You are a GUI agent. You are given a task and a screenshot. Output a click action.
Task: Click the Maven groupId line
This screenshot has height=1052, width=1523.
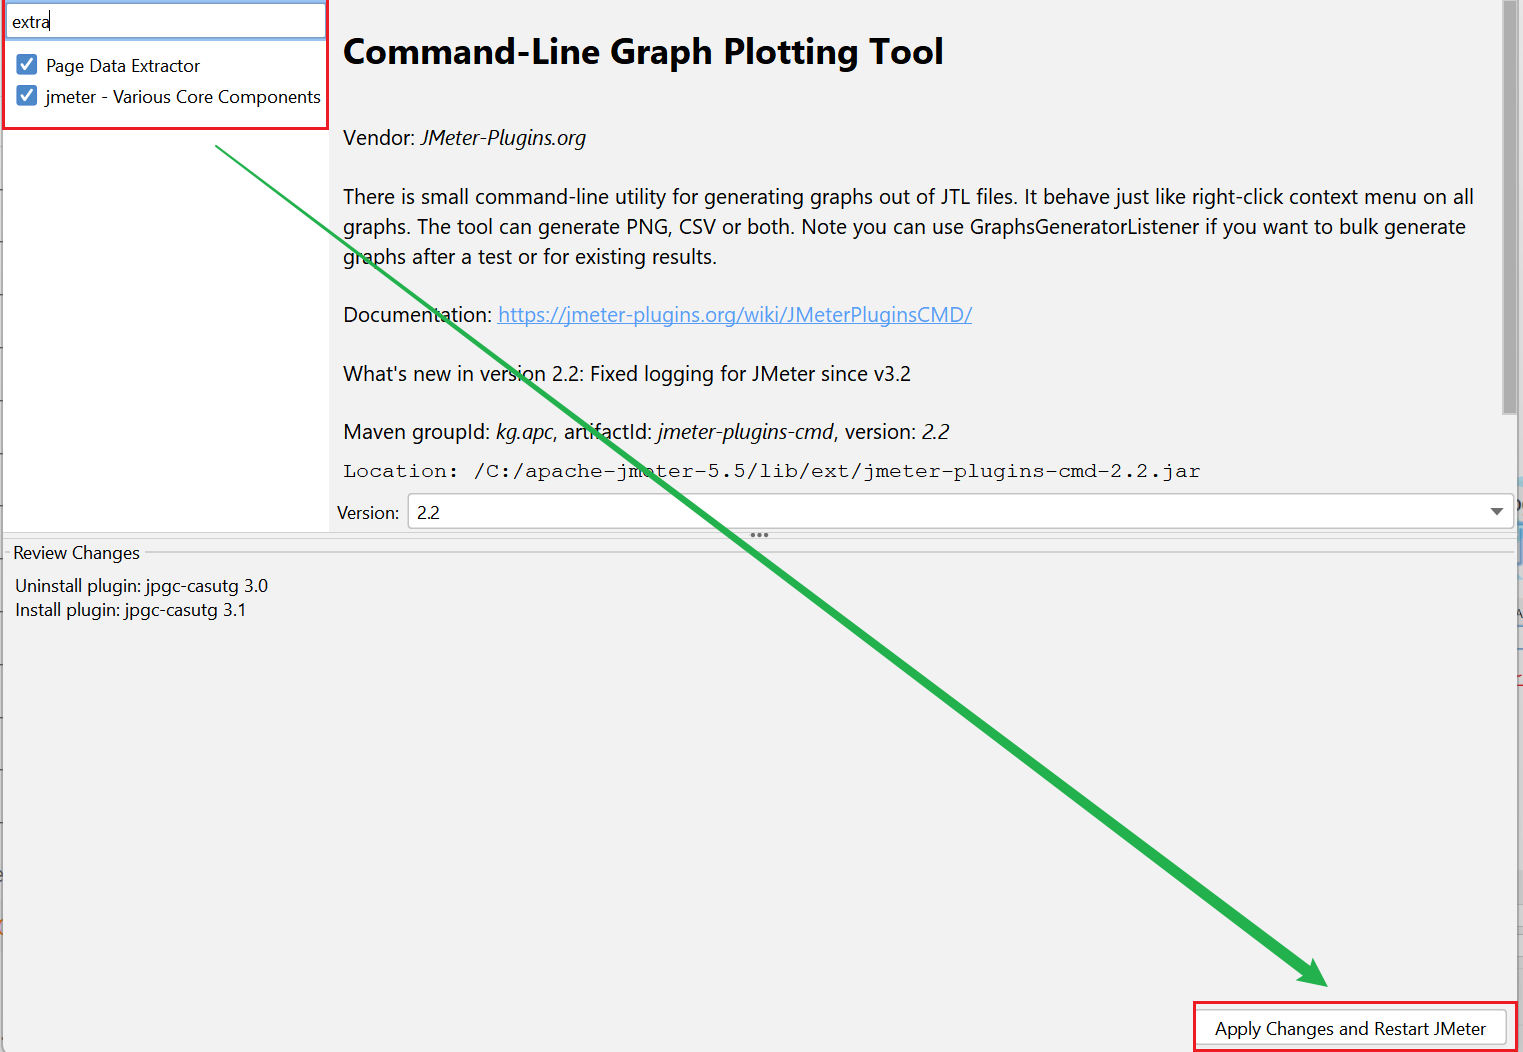point(646,432)
